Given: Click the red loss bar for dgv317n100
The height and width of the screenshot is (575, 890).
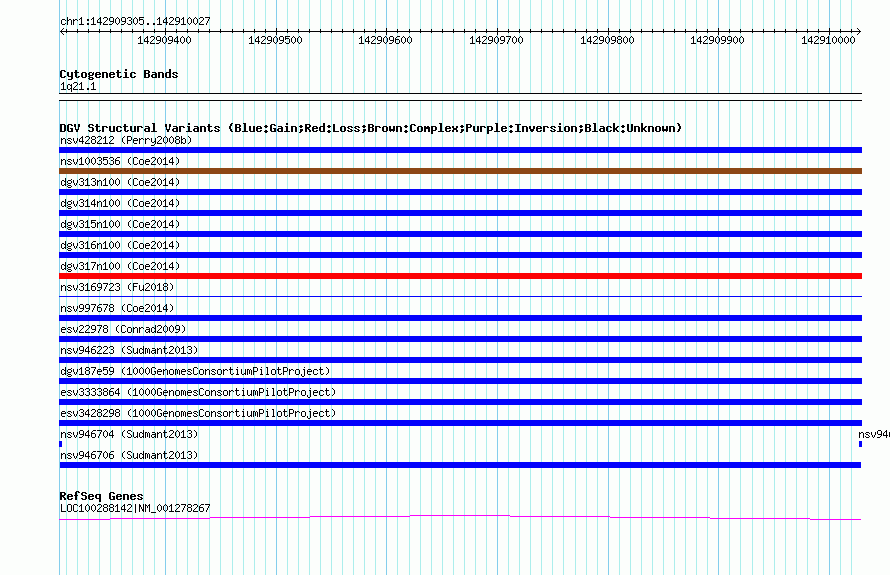Looking at the screenshot, I should click(460, 276).
